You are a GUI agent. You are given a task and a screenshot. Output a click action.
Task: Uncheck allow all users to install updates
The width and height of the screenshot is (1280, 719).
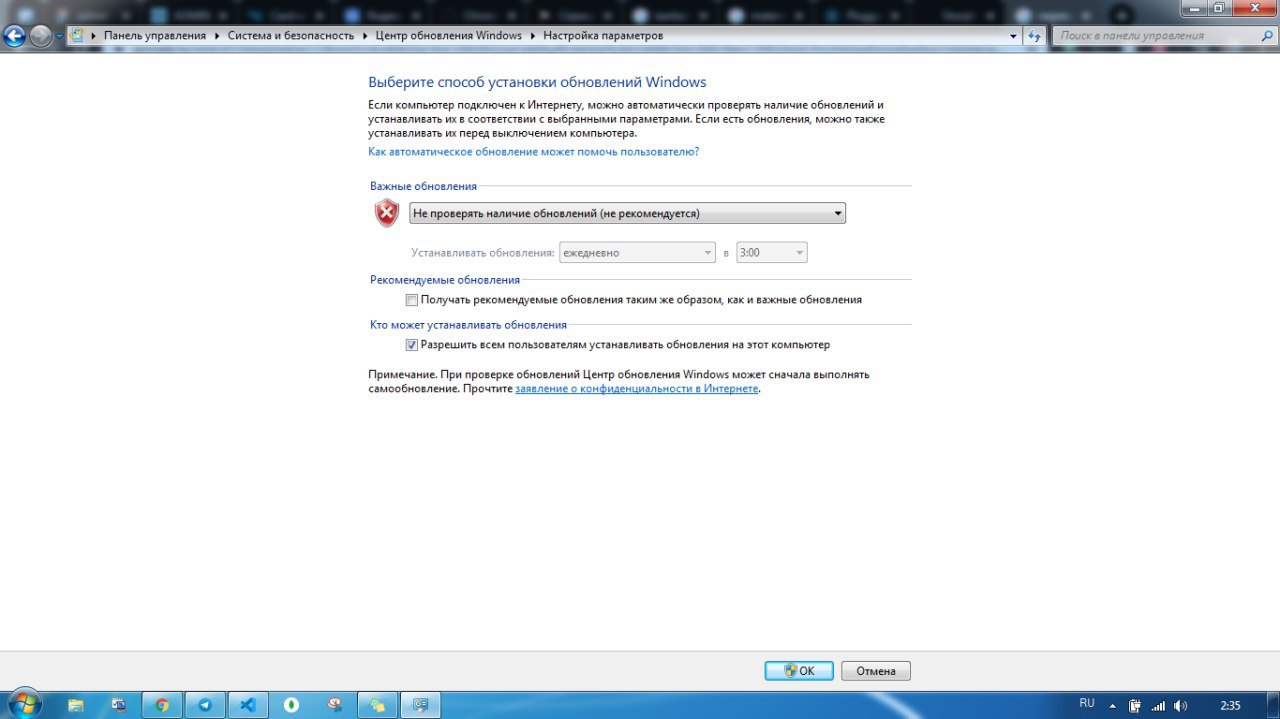412,345
